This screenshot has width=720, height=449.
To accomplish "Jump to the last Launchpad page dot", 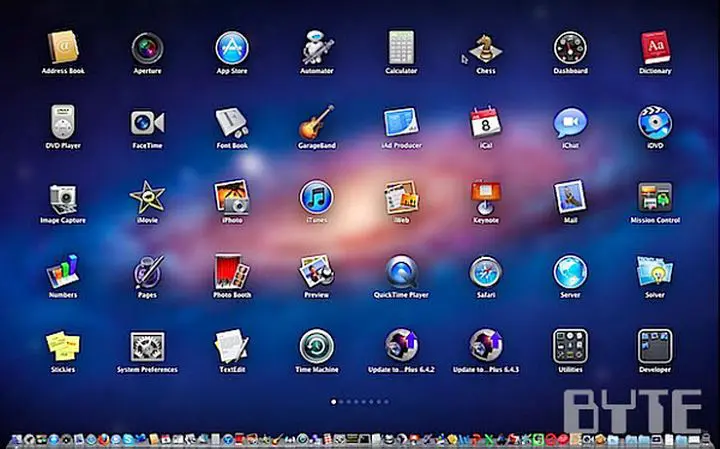I will click(386, 402).
